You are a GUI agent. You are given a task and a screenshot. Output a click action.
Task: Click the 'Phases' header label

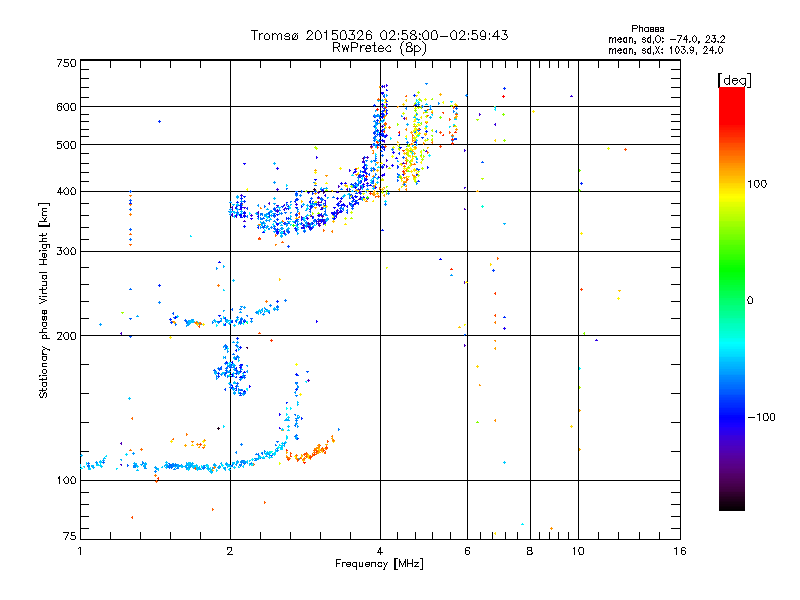(647, 29)
